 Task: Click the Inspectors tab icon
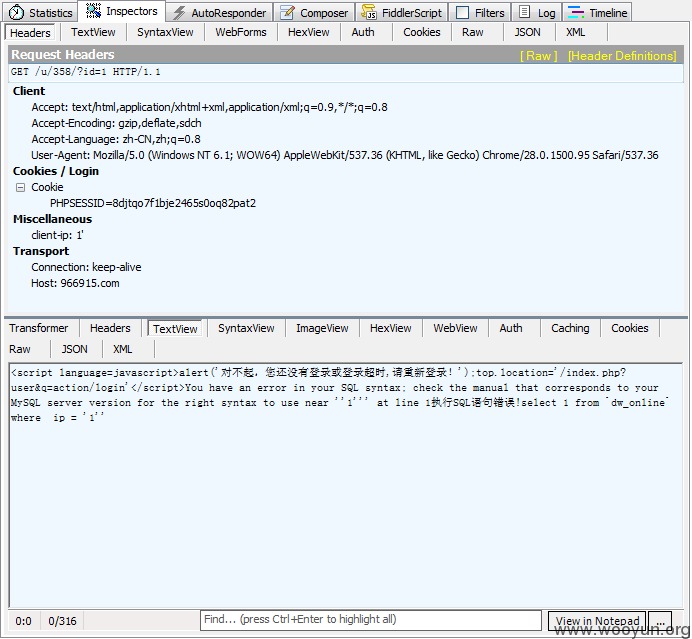click(x=93, y=11)
